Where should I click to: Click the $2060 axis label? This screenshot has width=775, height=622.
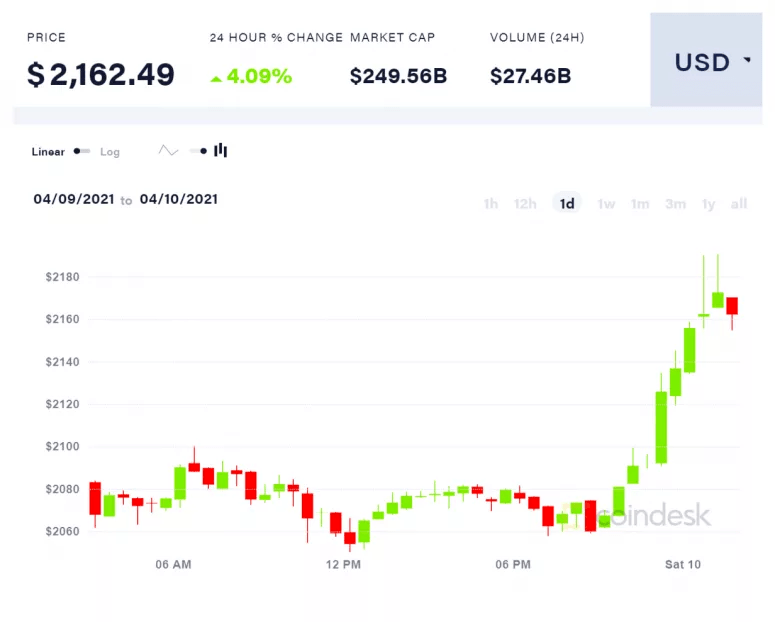62,532
